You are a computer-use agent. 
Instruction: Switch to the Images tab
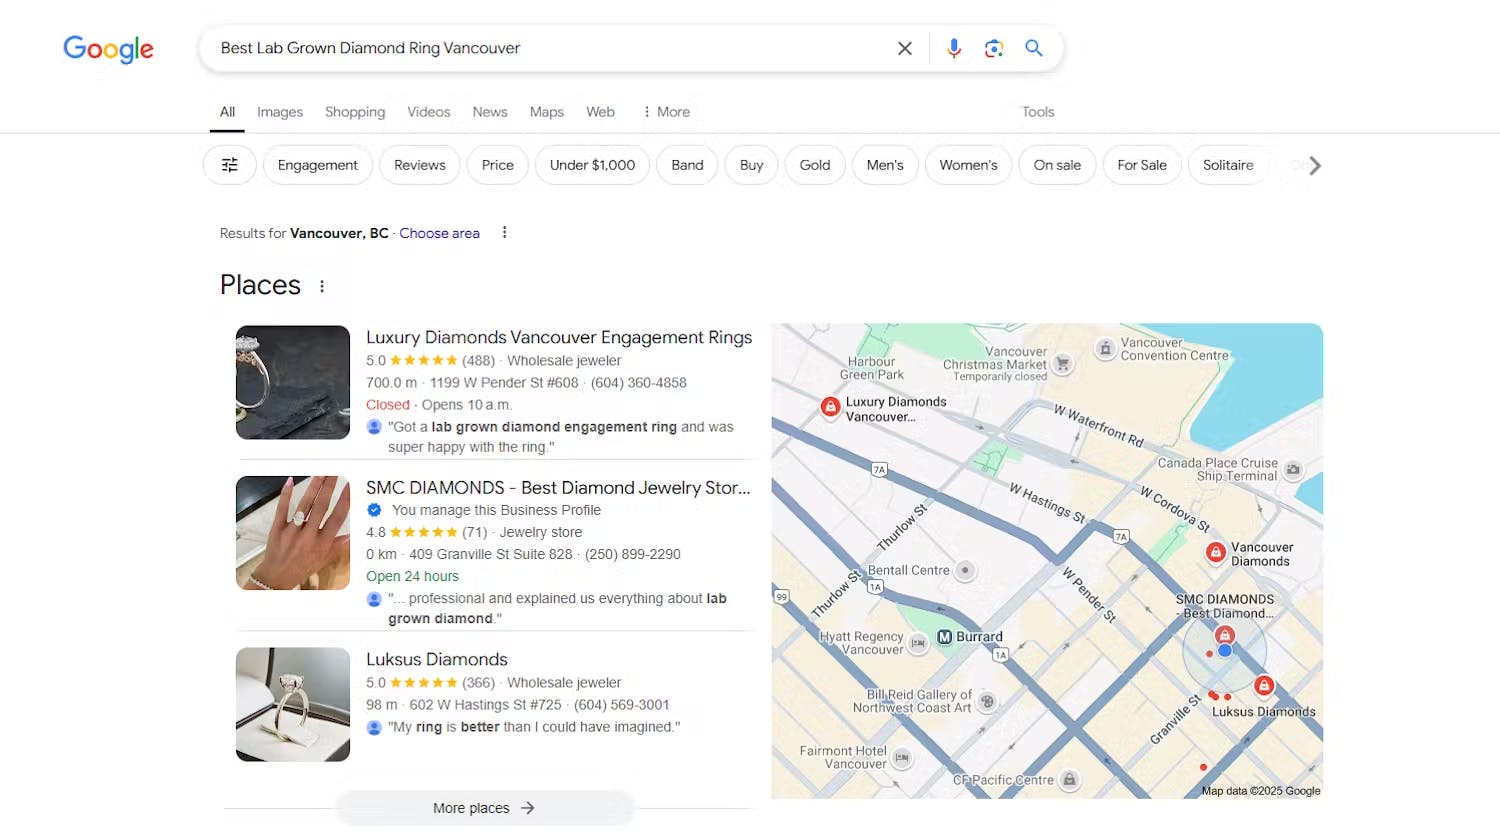279,112
